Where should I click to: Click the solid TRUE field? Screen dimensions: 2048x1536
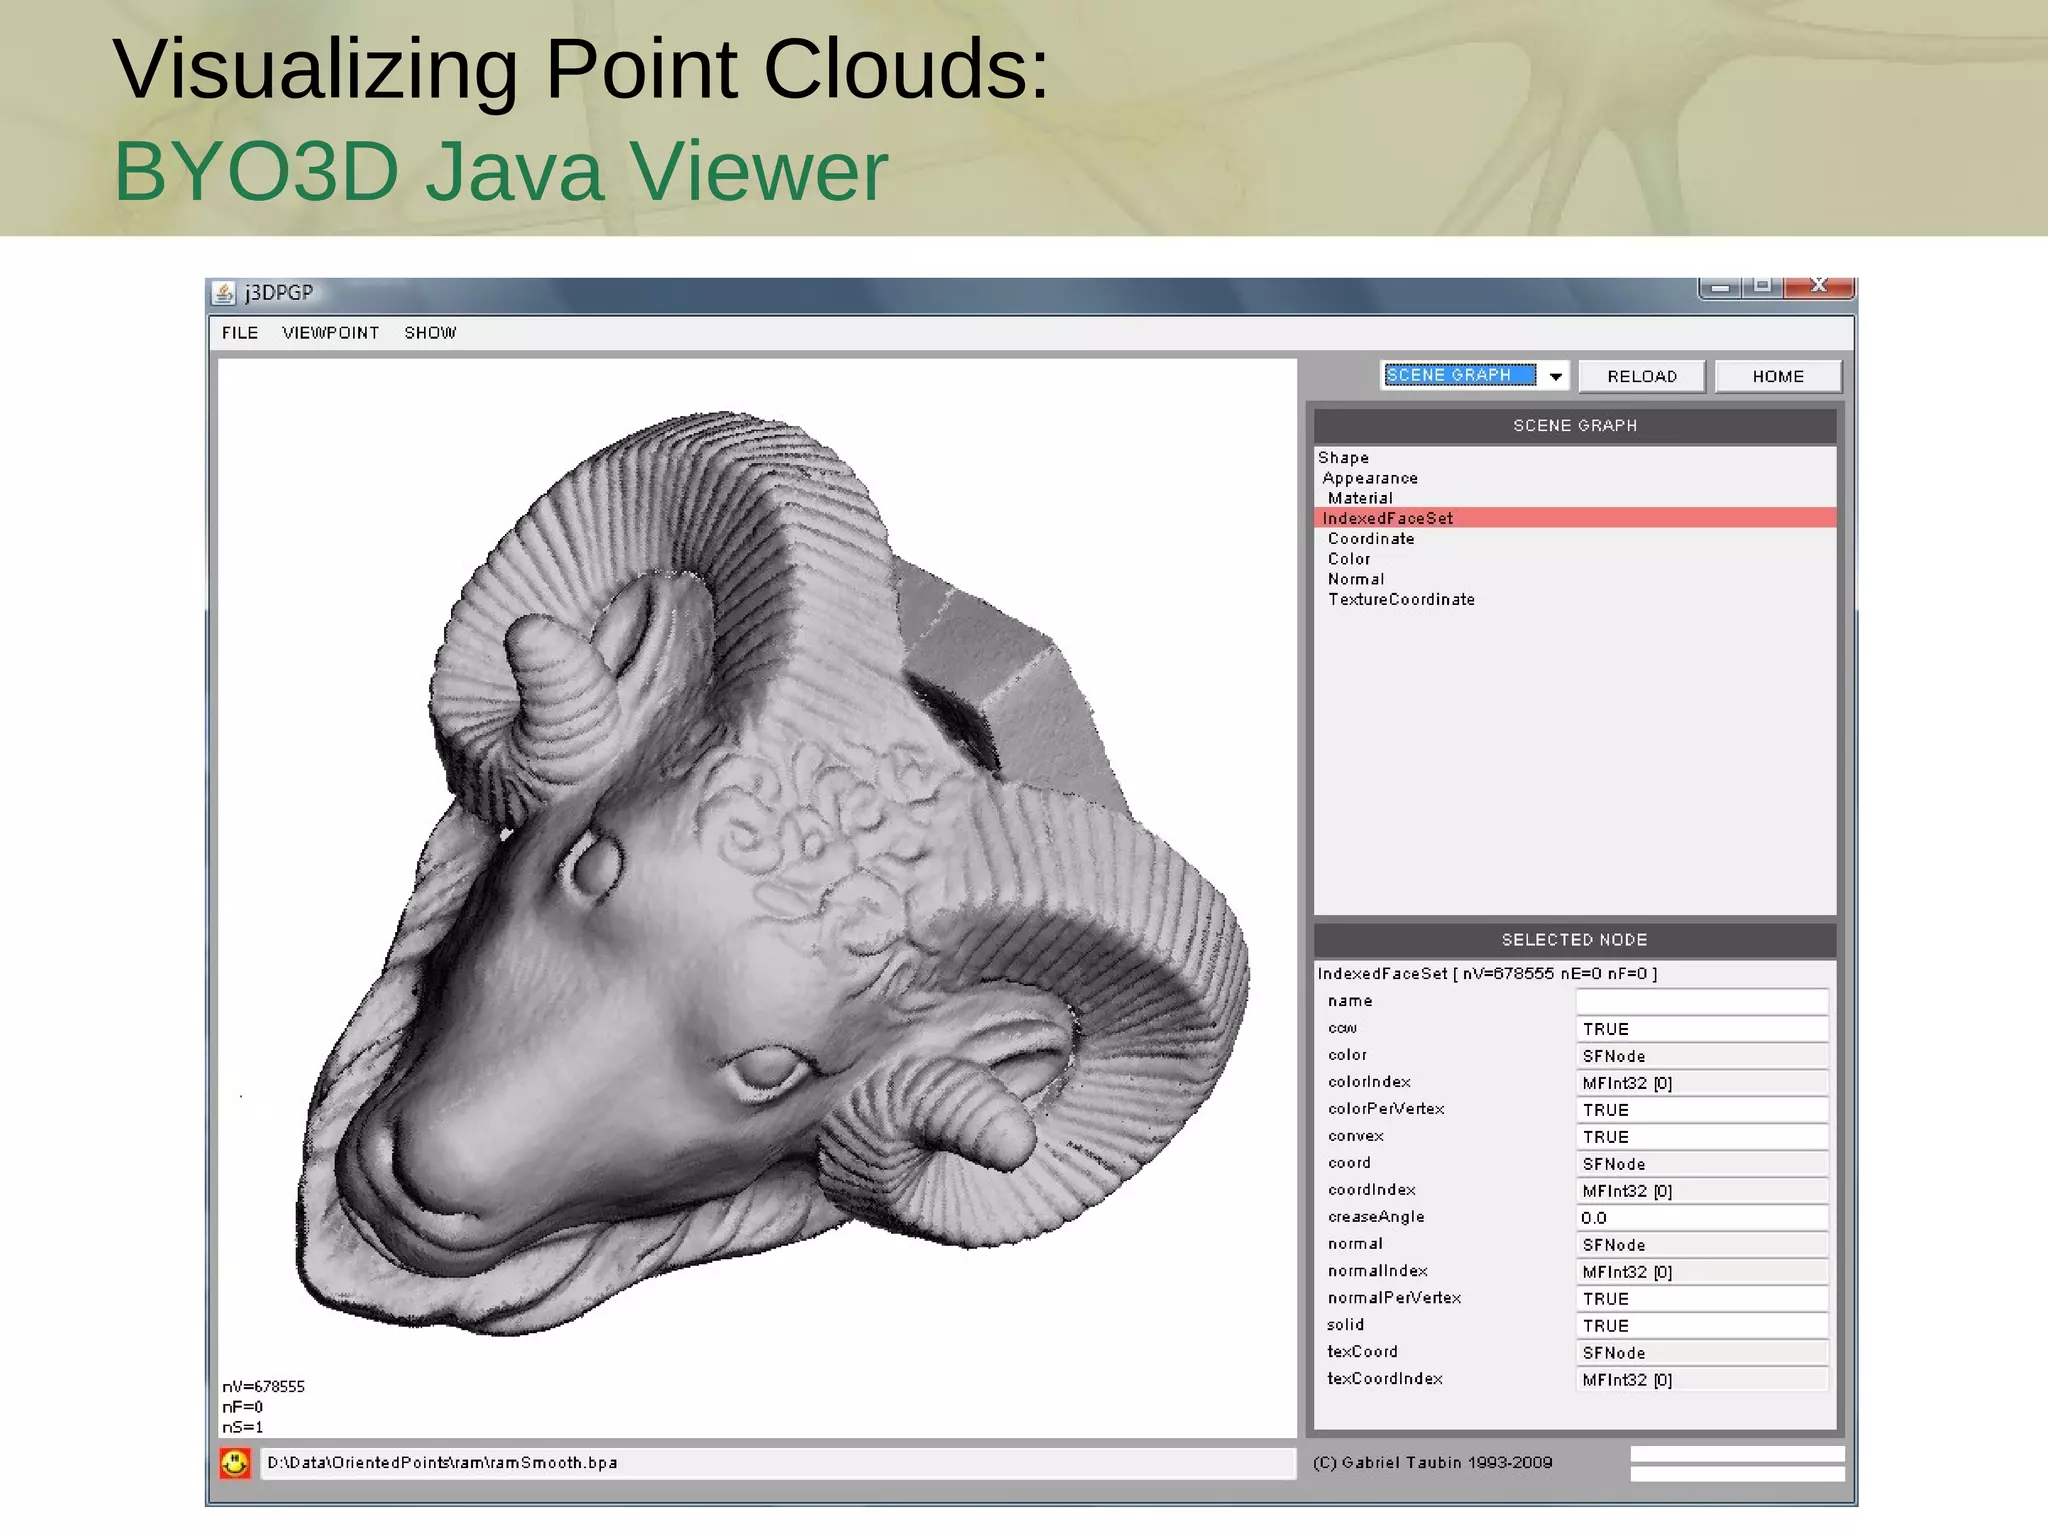coord(1702,1326)
